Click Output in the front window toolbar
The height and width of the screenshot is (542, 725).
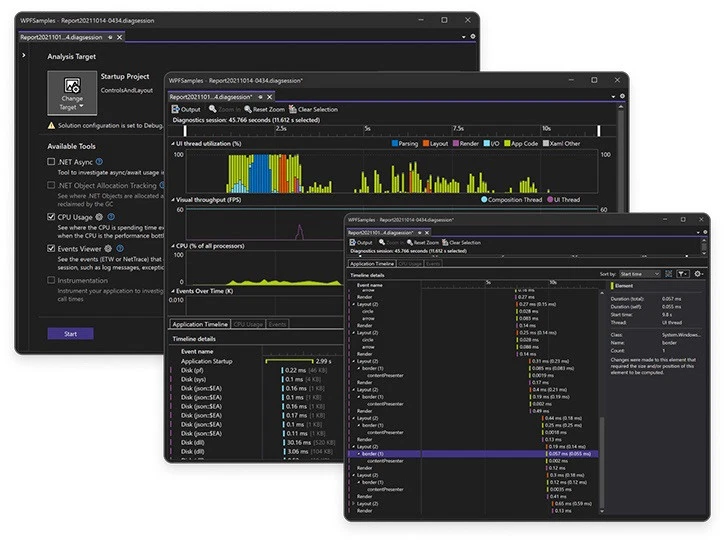[x=361, y=242]
